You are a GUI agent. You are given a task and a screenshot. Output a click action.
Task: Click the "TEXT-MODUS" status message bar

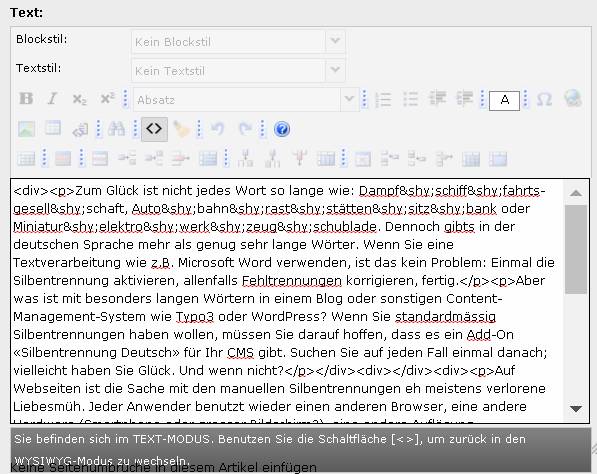pyautogui.click(x=301, y=450)
